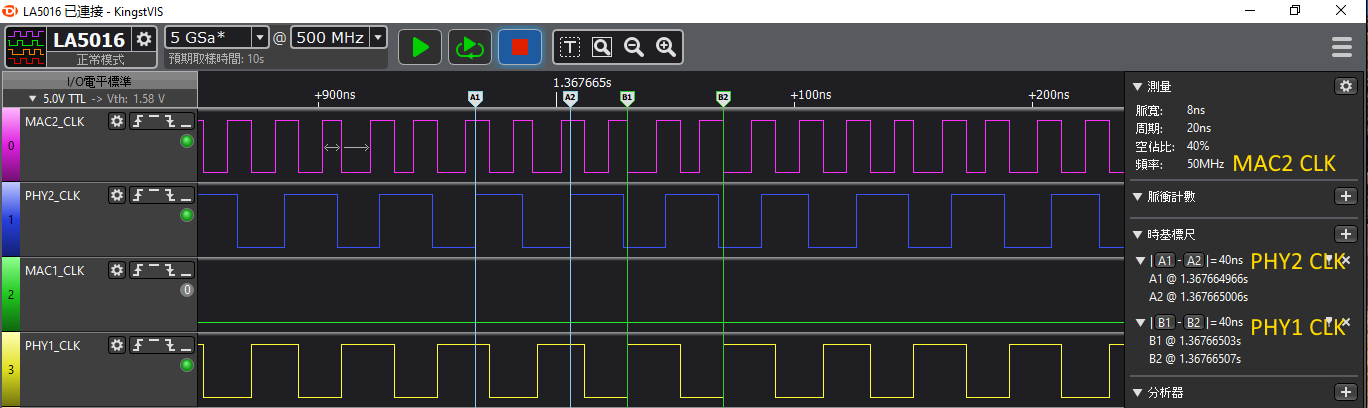Add a new pulse counter with plus button
Screen dimensions: 1368x408
click(1346, 196)
